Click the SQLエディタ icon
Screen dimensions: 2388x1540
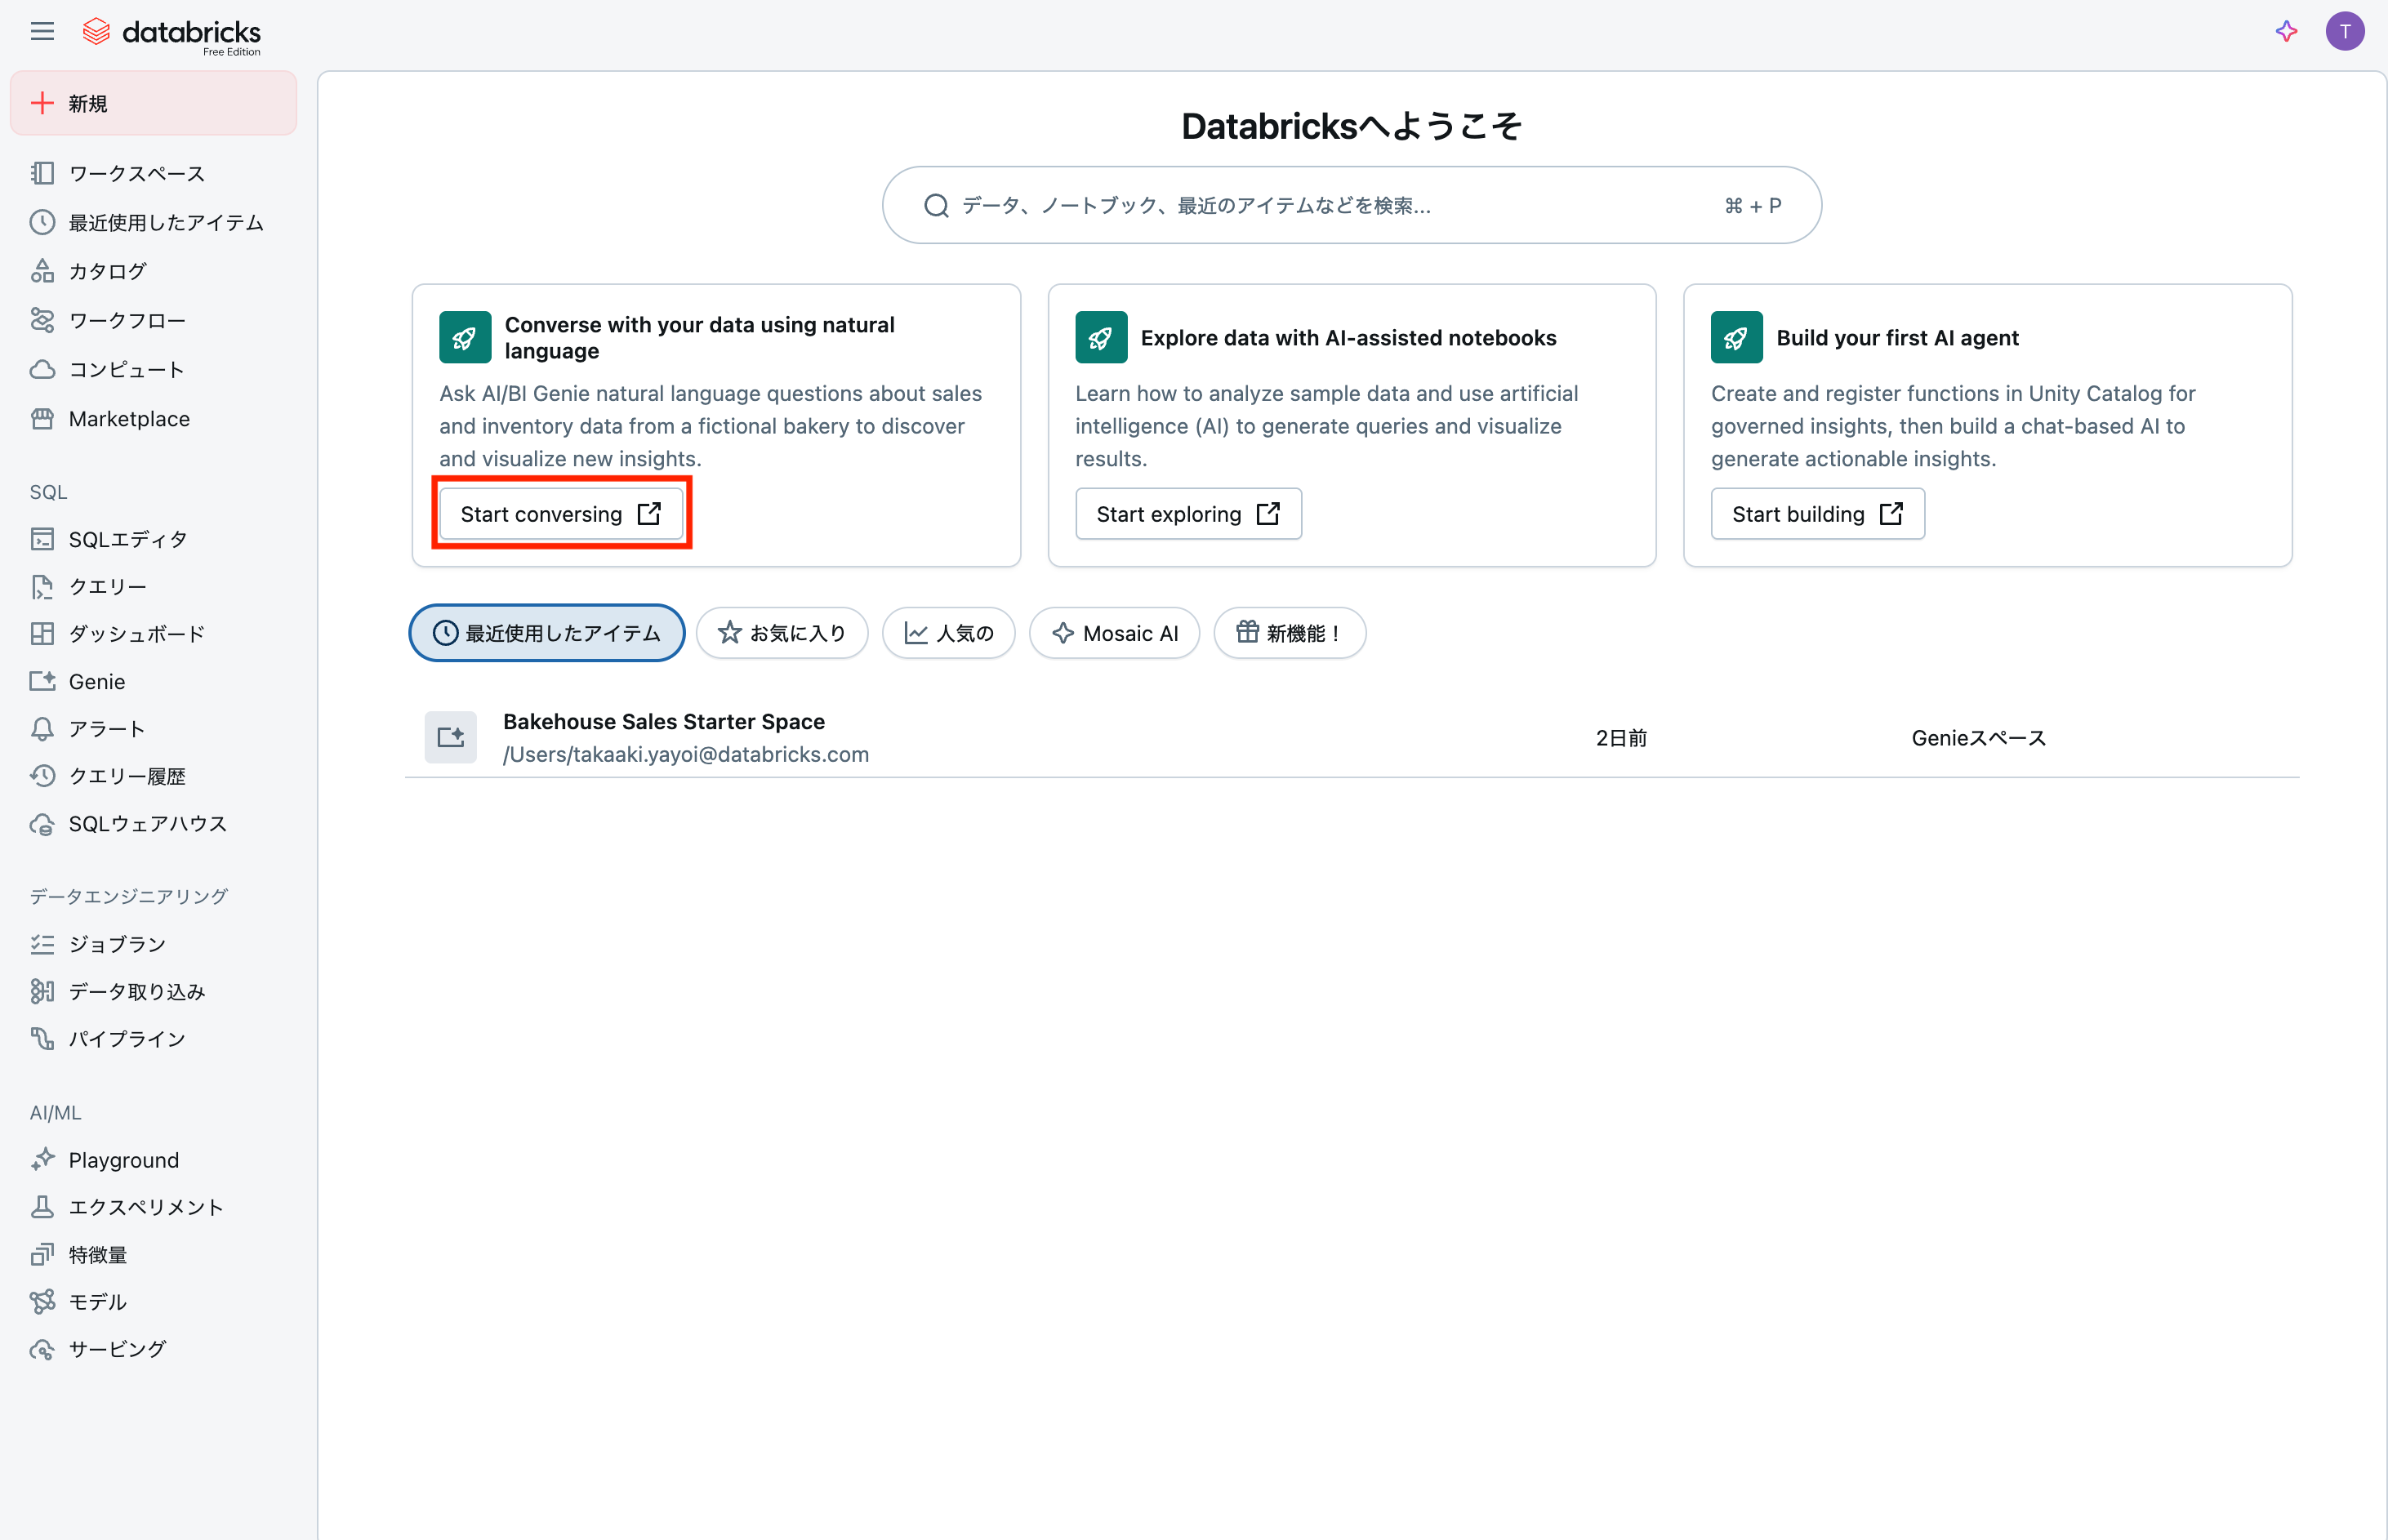coord(42,539)
